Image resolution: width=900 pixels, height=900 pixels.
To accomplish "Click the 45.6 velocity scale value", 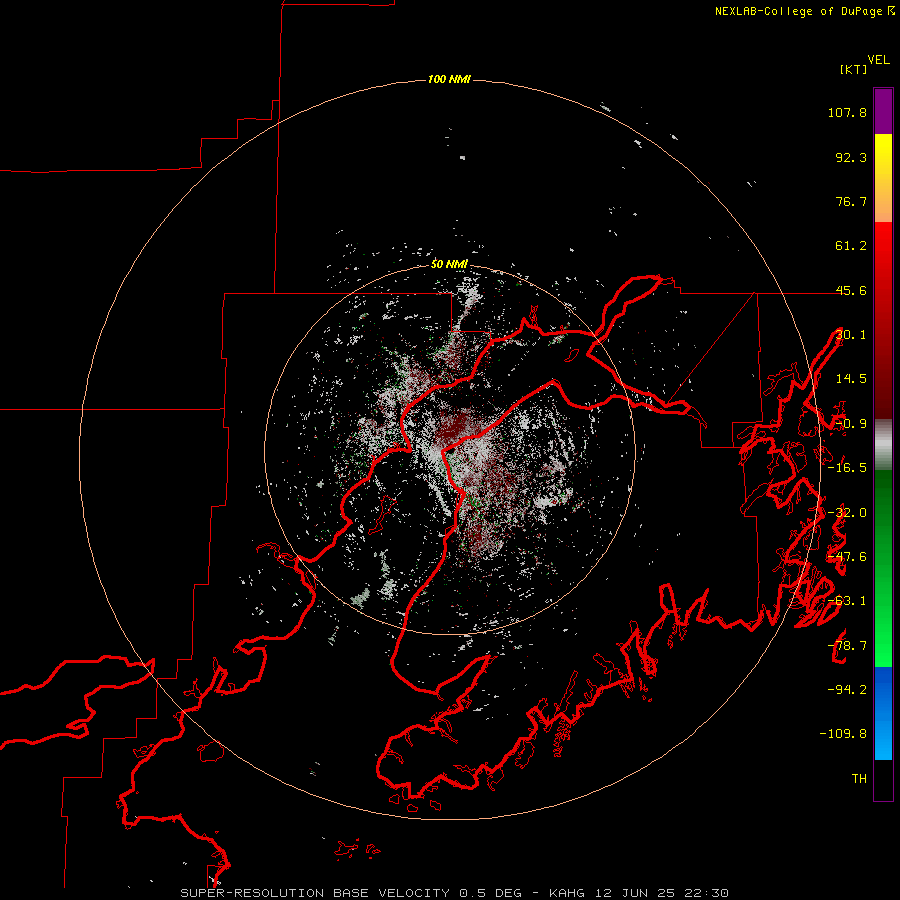I will click(x=851, y=290).
